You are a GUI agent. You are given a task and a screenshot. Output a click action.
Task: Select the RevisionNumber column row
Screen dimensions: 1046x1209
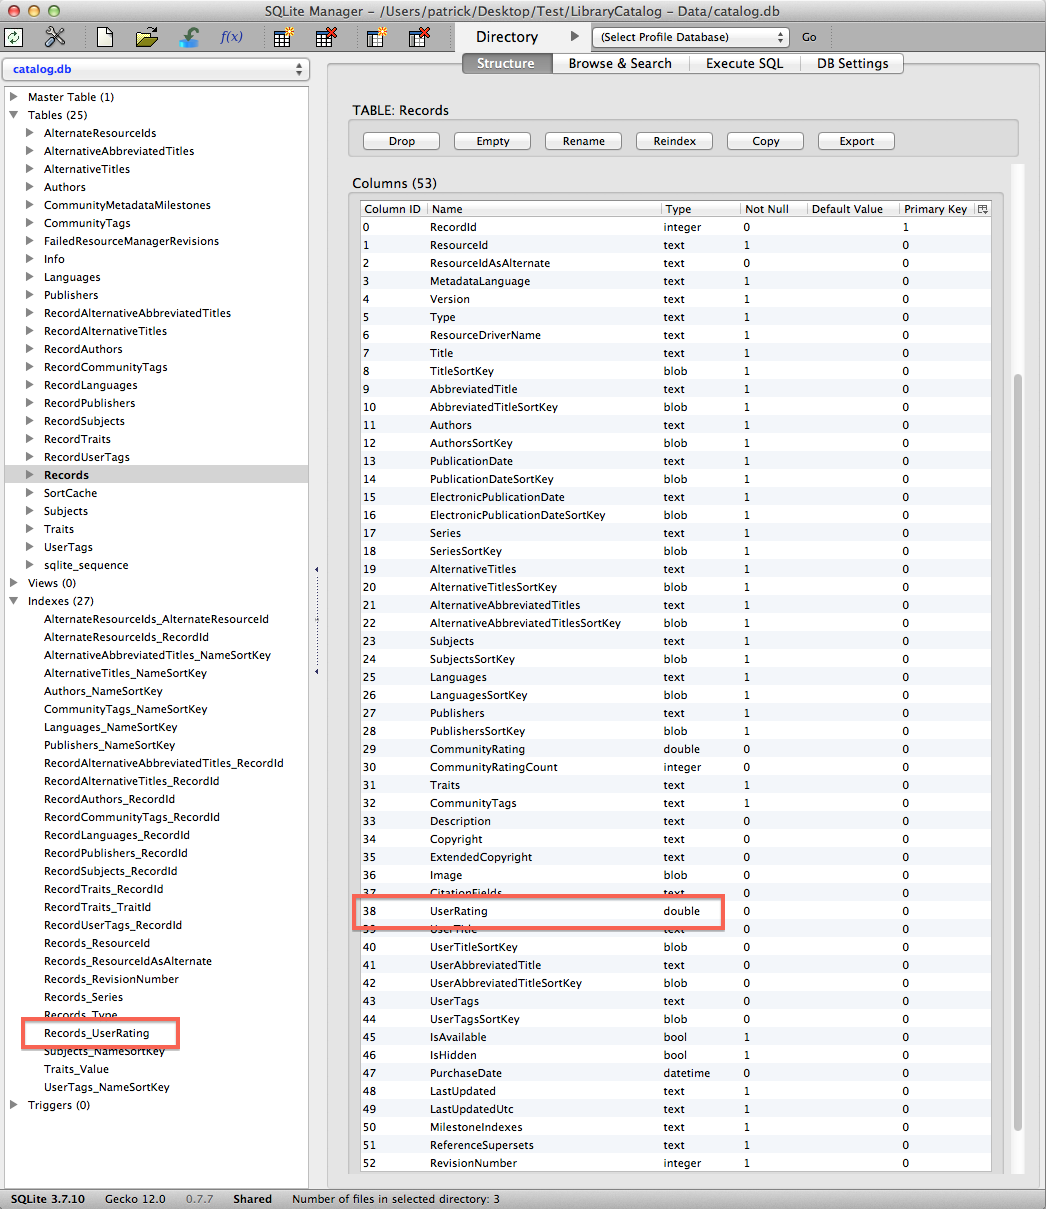pyautogui.click(x=675, y=1163)
